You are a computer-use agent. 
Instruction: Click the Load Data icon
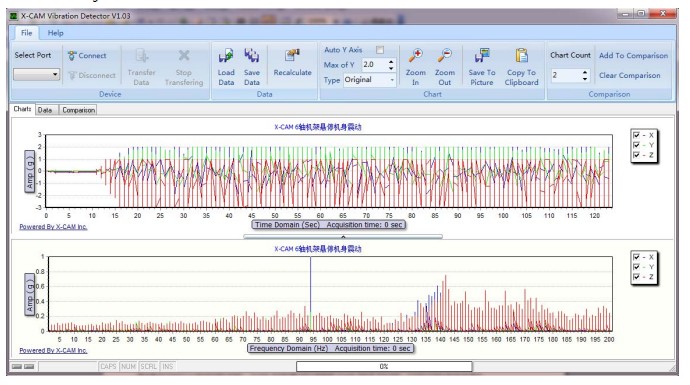coord(226,56)
